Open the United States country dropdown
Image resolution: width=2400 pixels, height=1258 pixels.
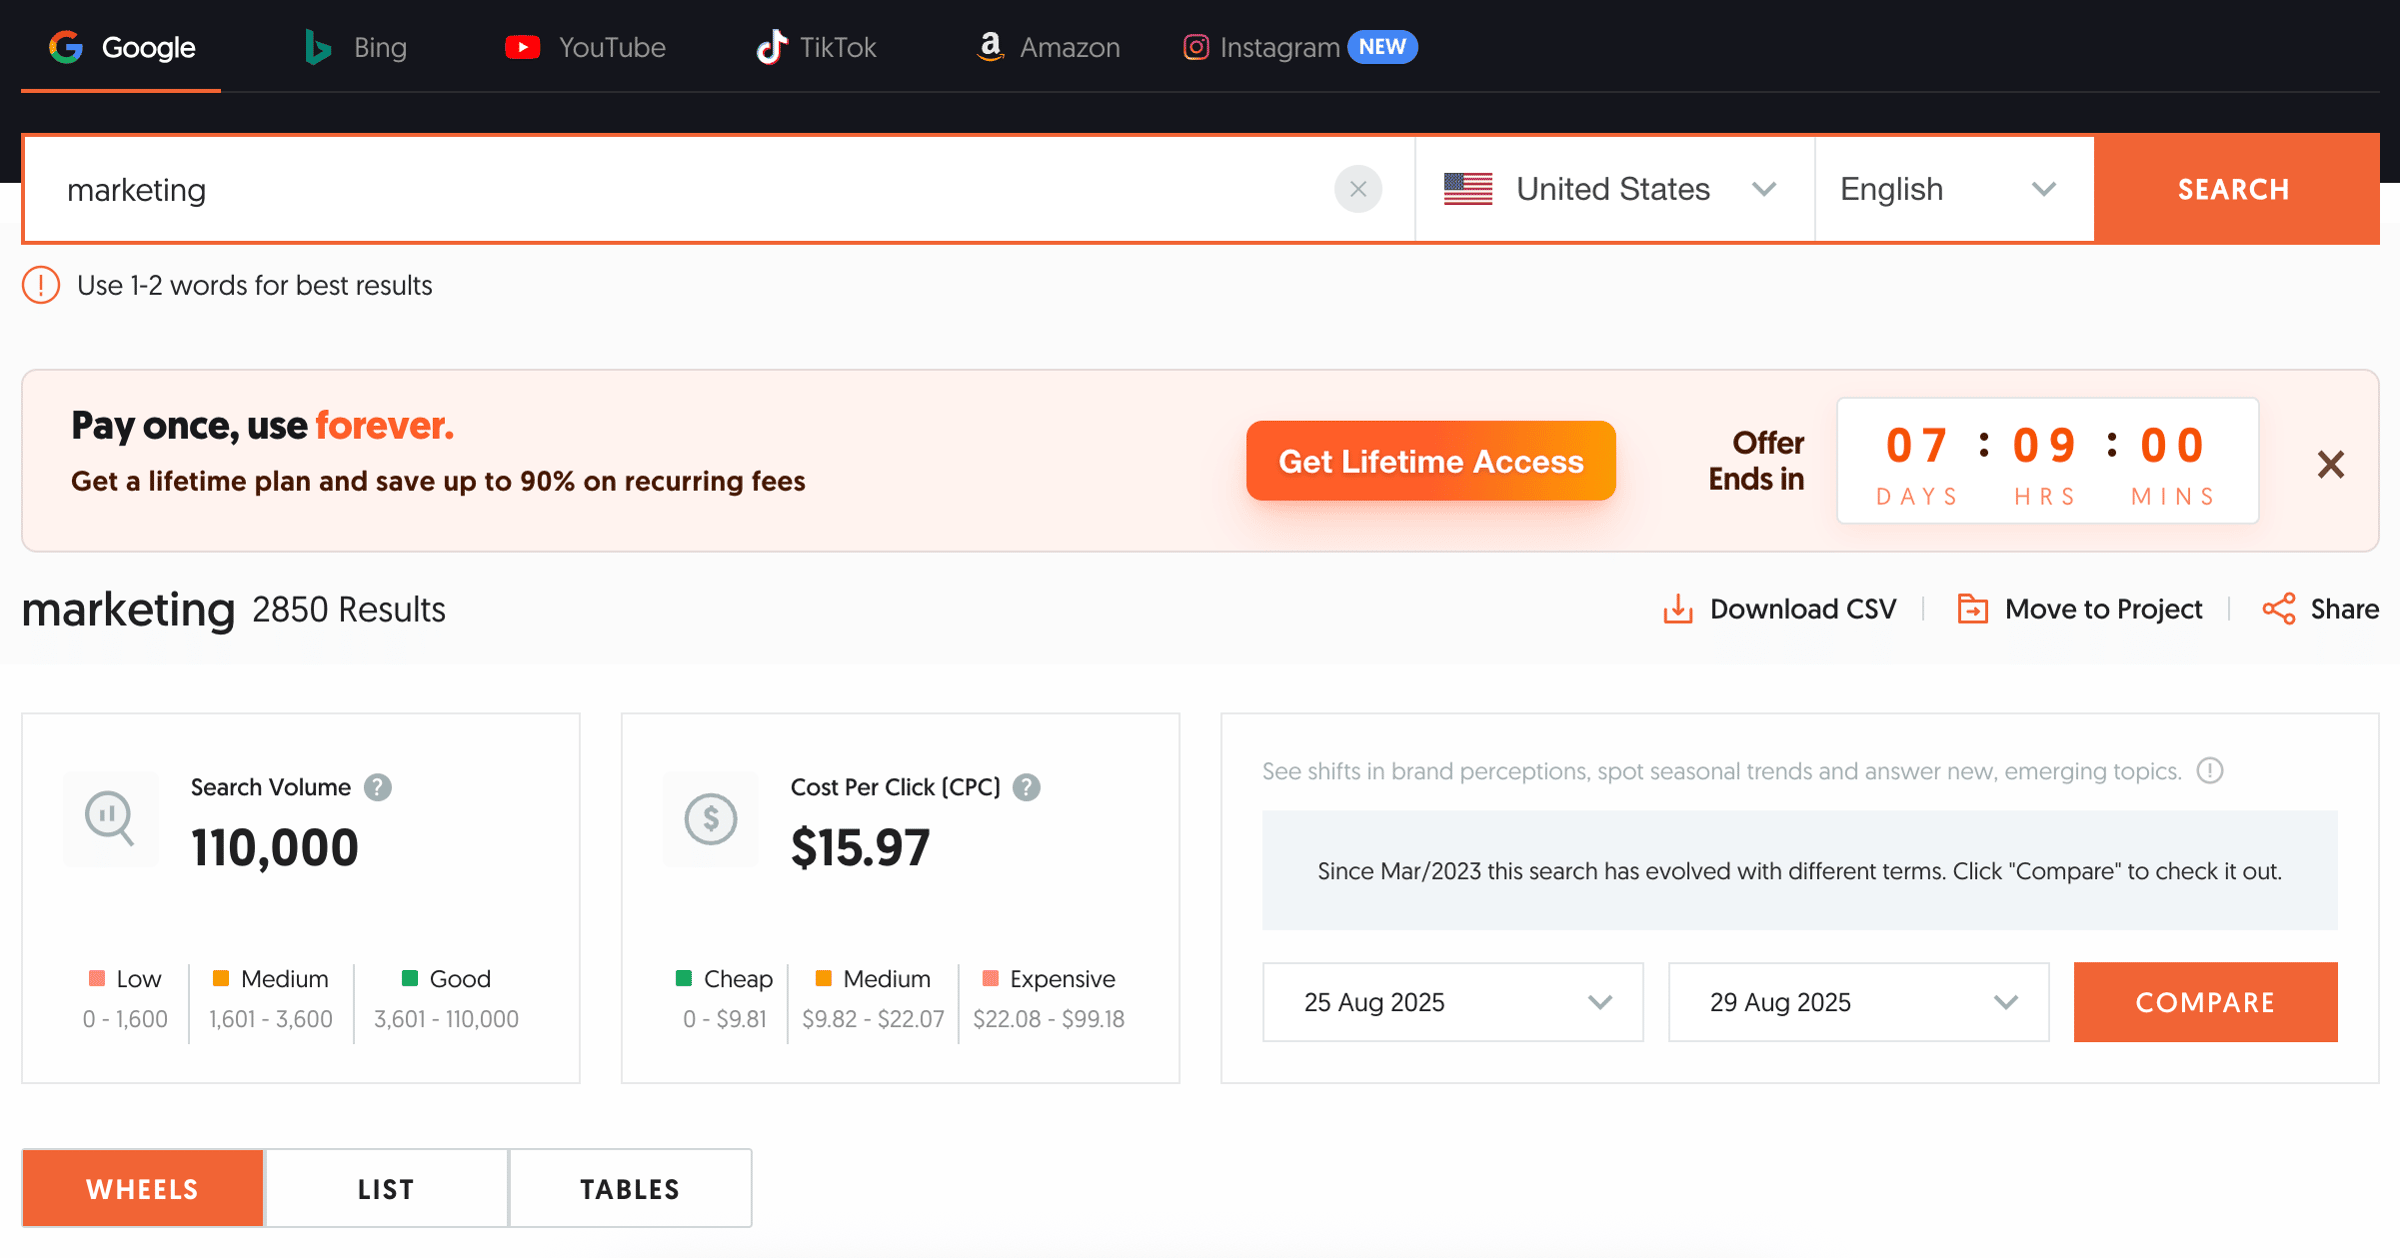(x=1612, y=189)
